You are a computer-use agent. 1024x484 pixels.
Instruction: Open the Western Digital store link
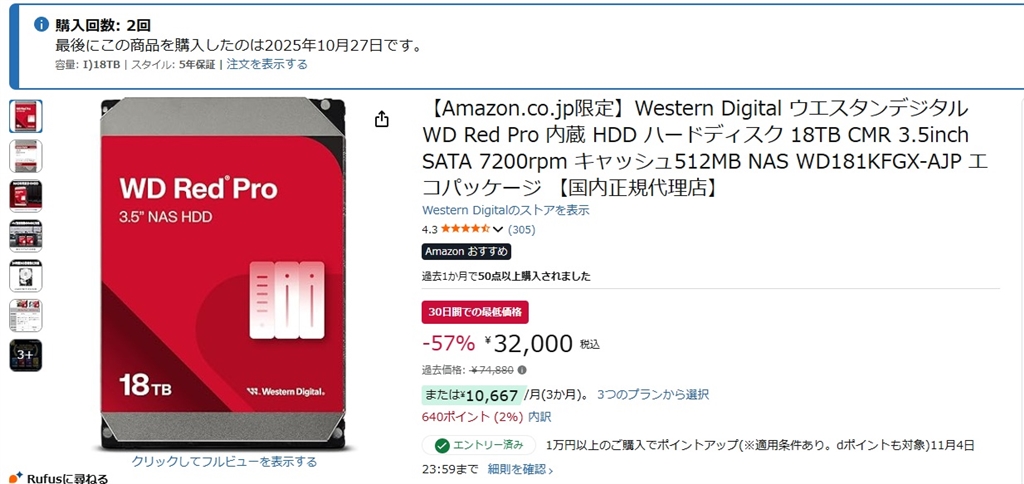(x=506, y=210)
